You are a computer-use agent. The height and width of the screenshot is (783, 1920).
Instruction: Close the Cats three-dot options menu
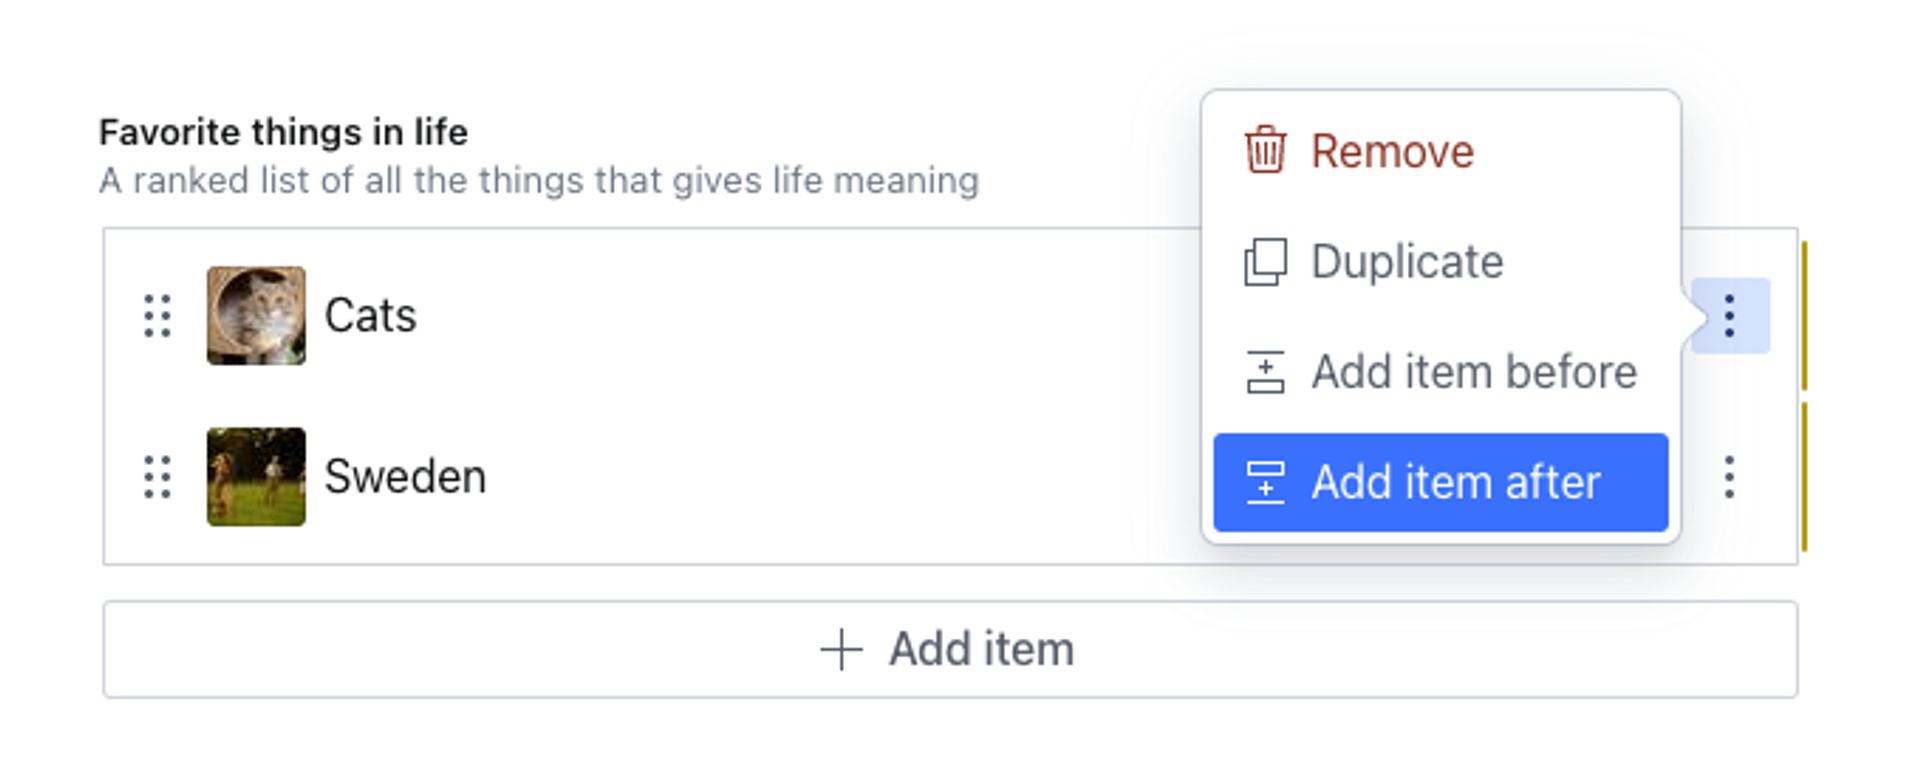[x=1729, y=316]
